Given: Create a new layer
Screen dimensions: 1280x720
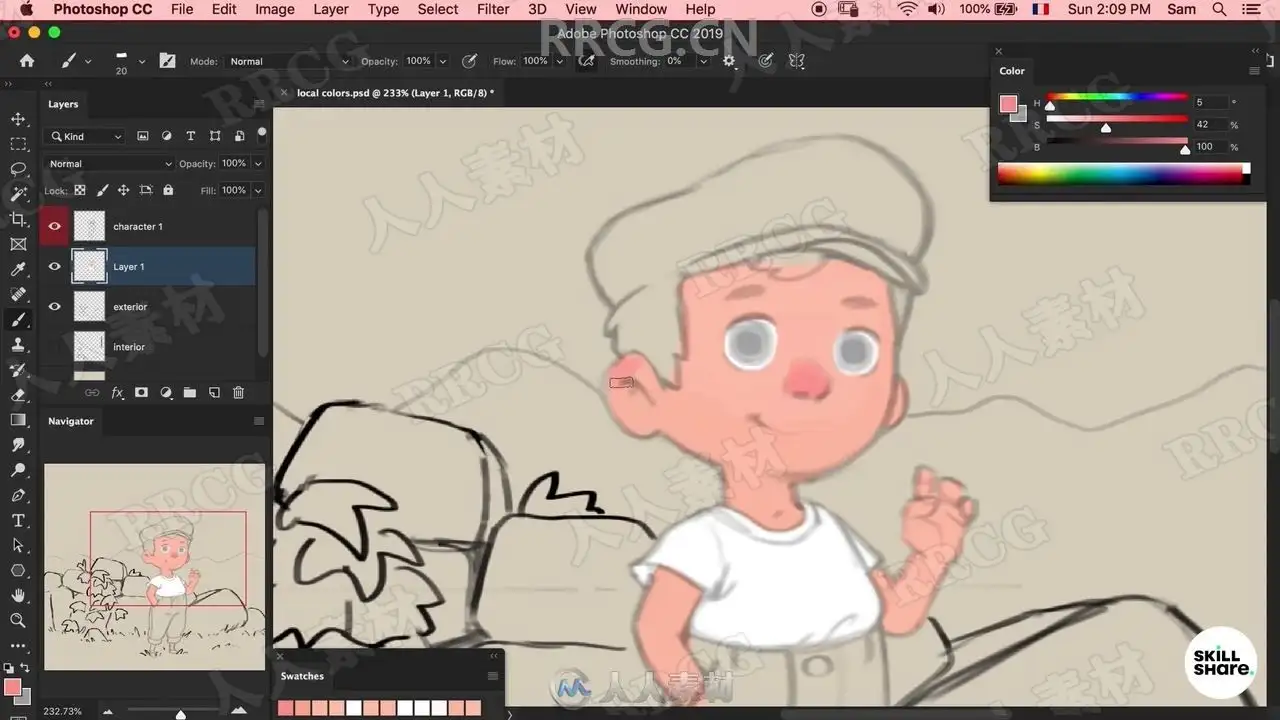Looking at the screenshot, I should [214, 393].
